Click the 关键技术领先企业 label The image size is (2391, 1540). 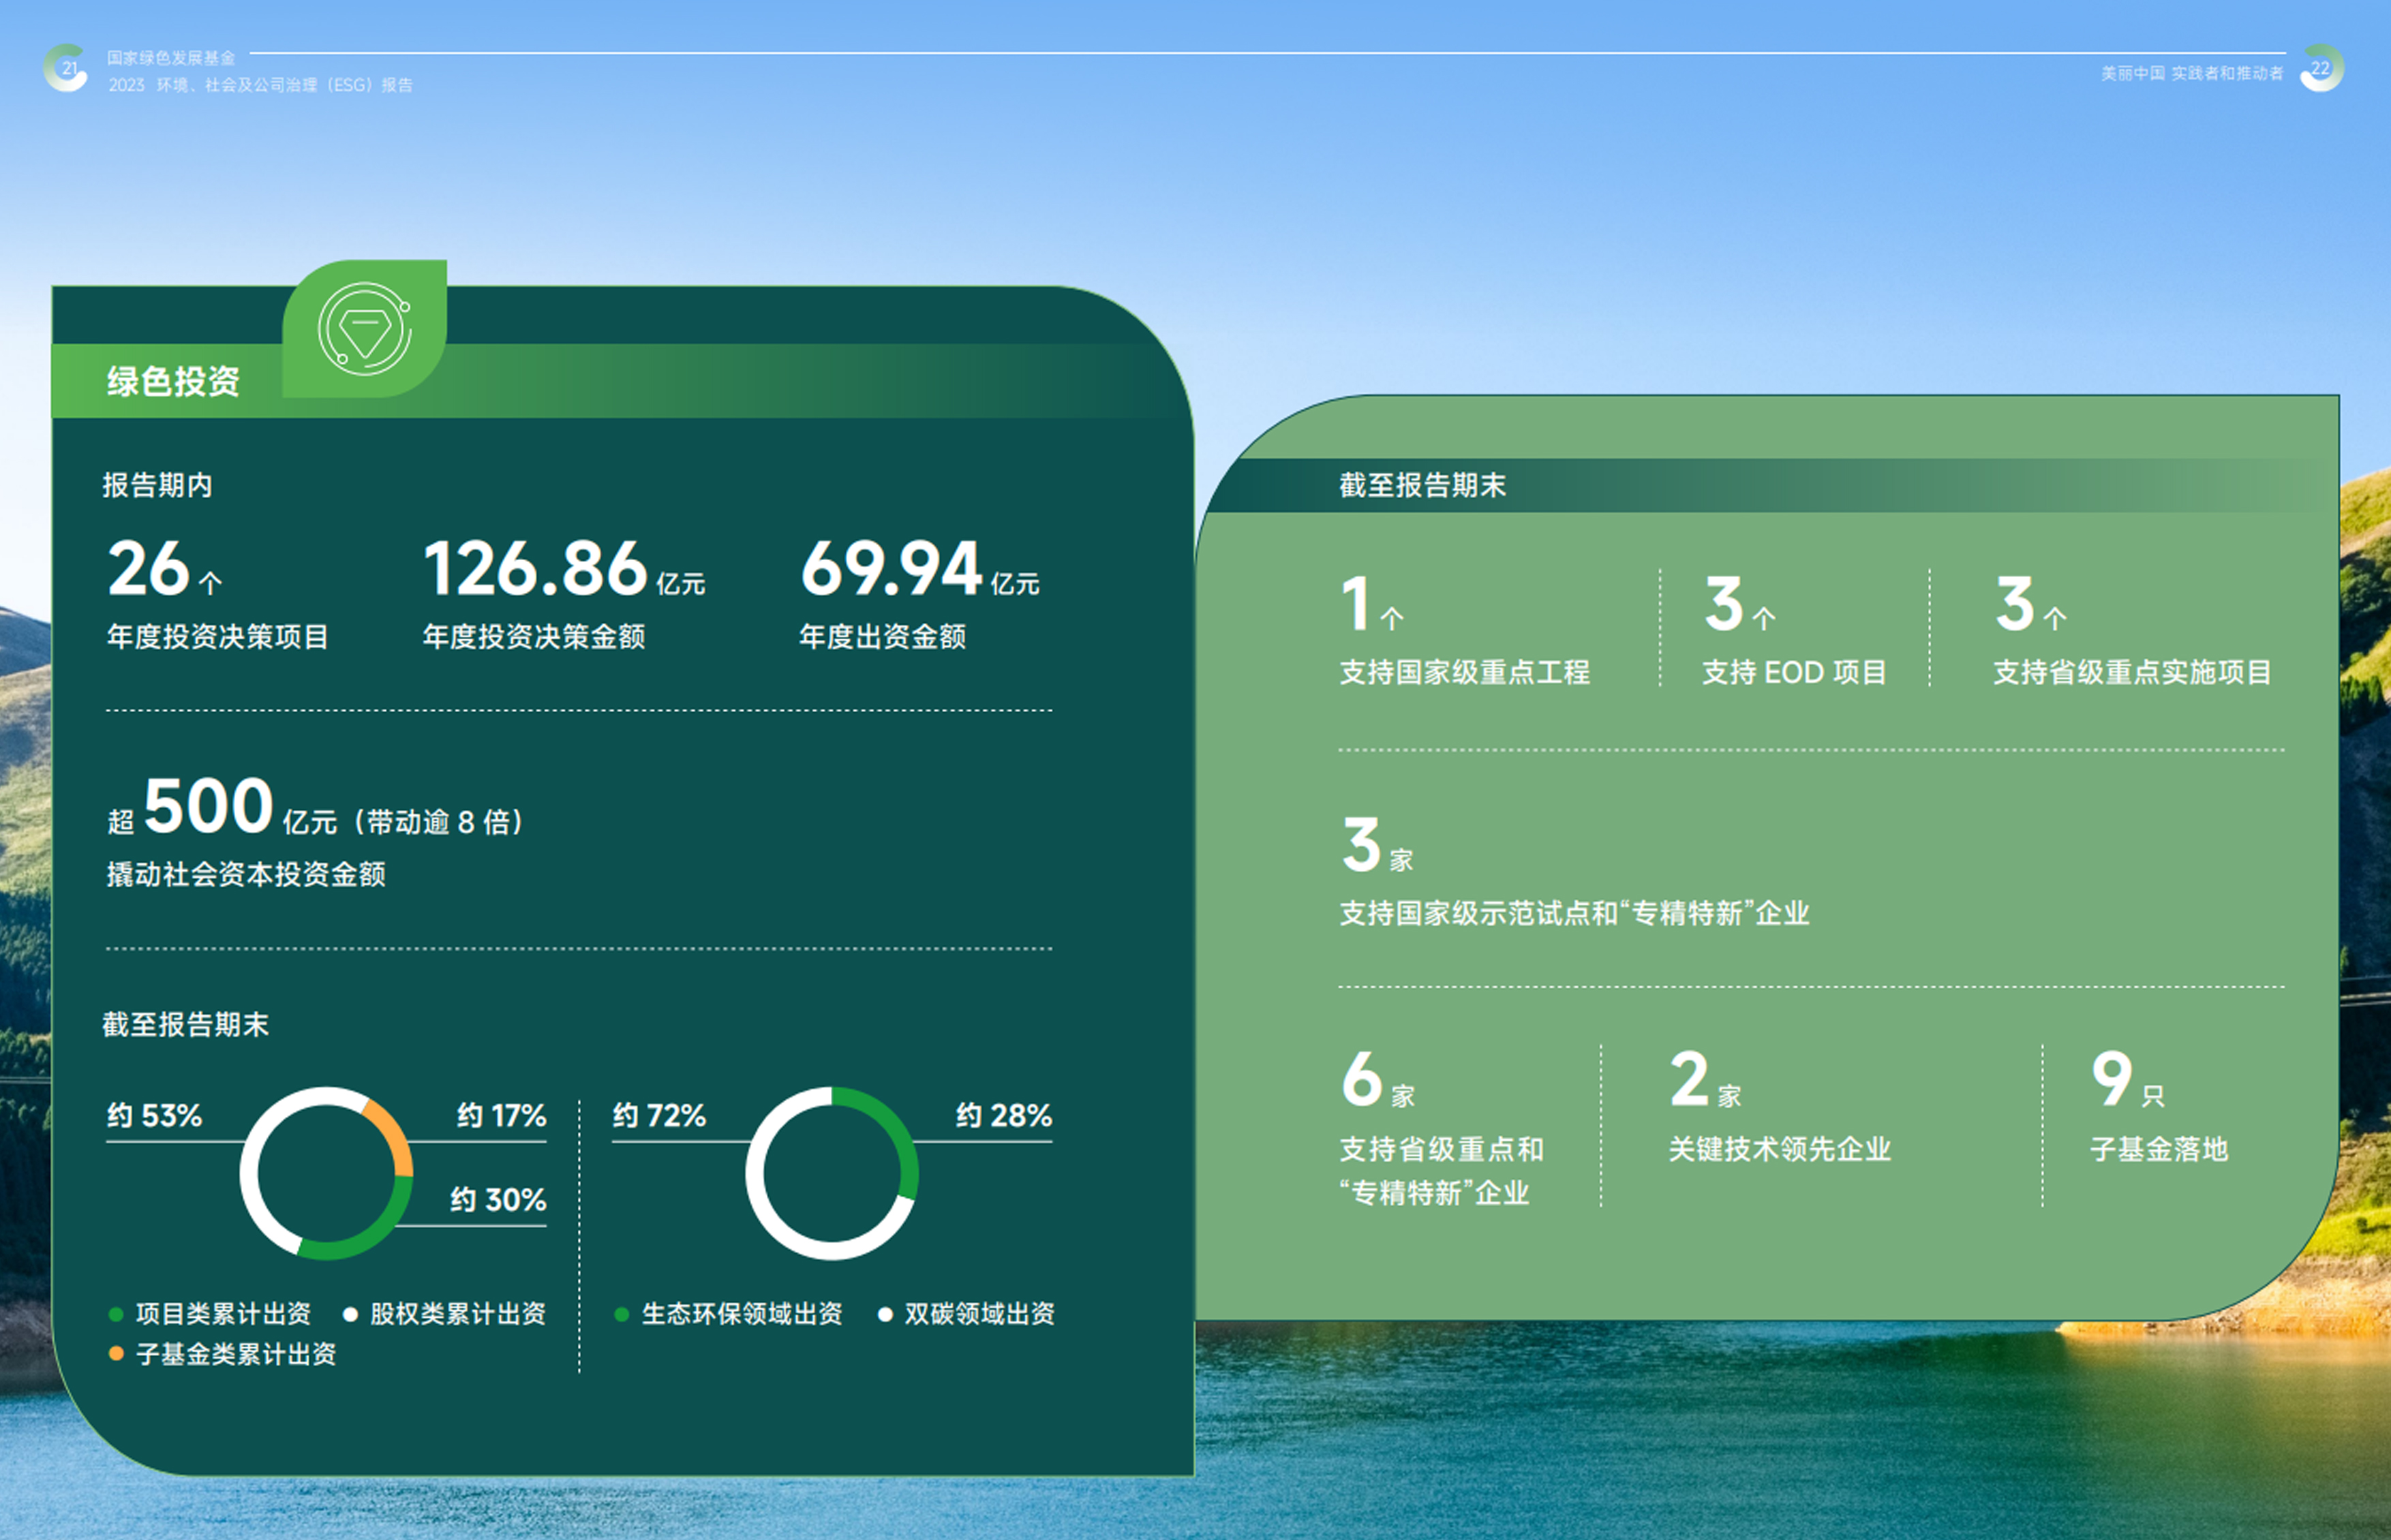tap(1780, 1149)
